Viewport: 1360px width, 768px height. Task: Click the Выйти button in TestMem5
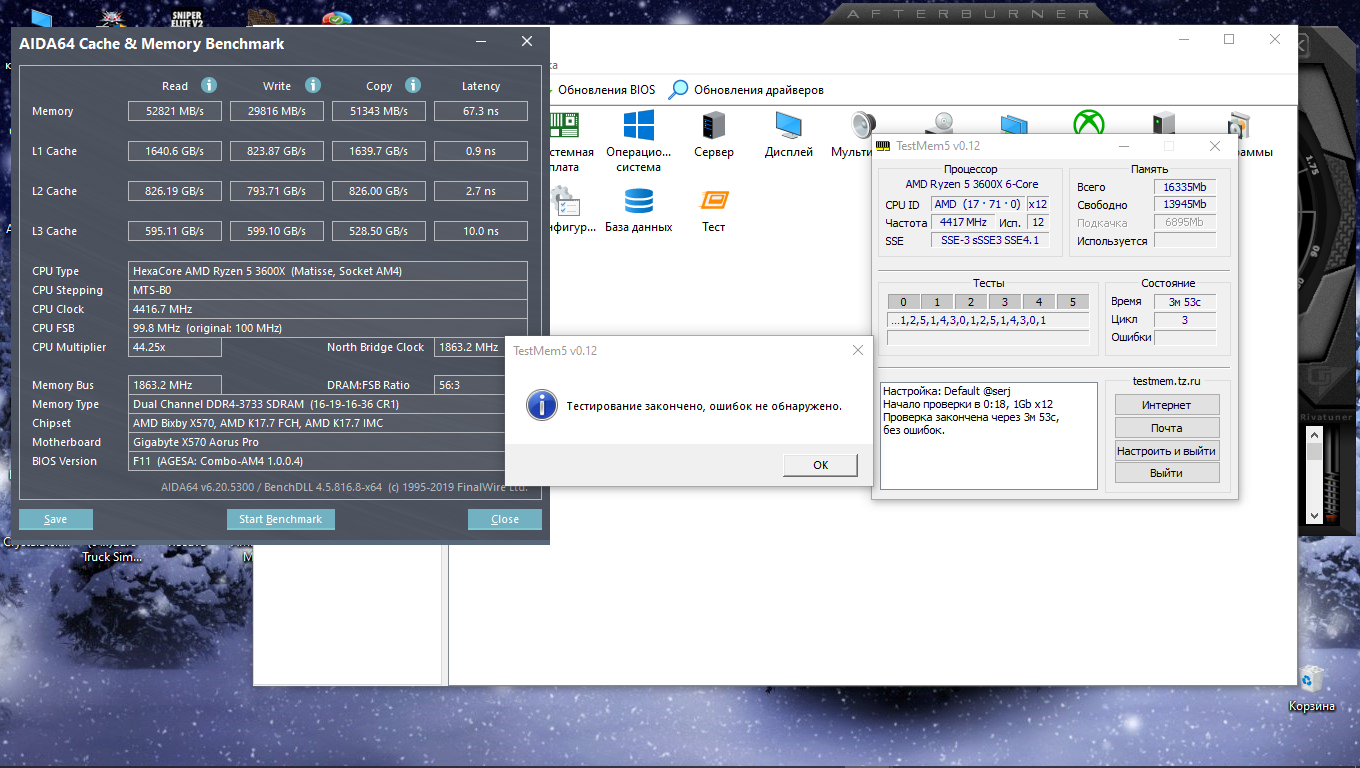(1167, 473)
